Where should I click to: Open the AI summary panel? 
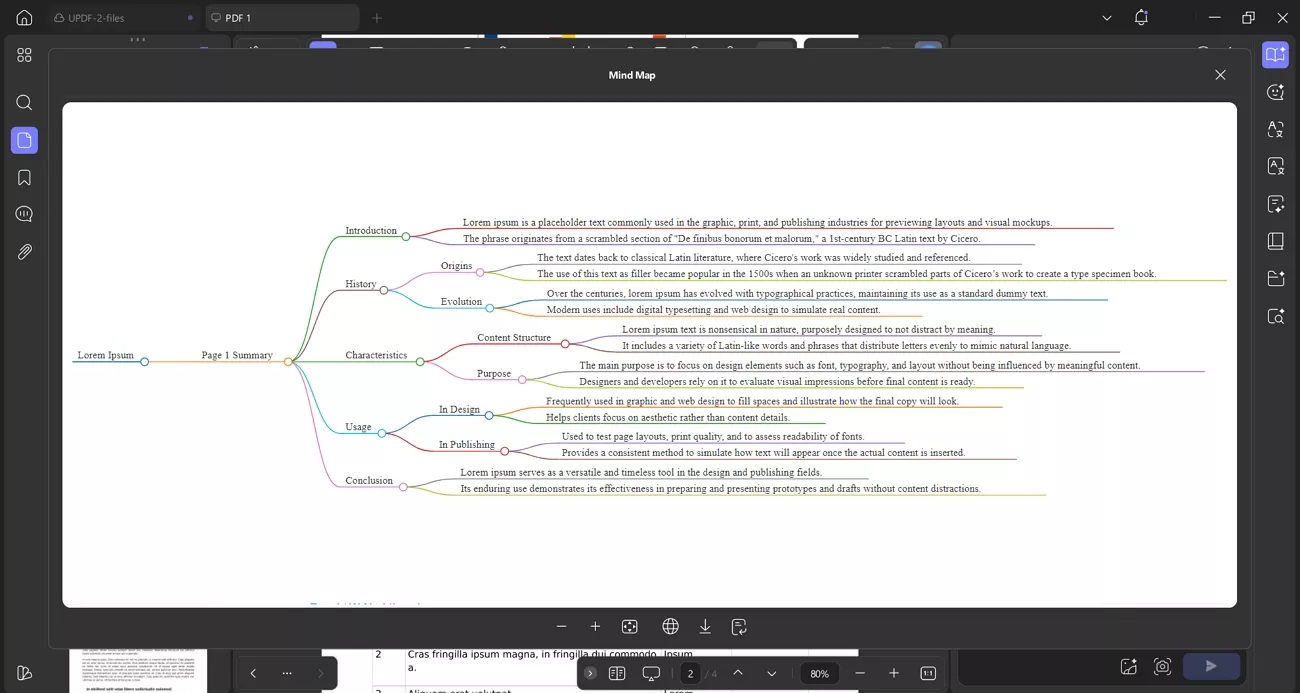pyautogui.click(x=1276, y=55)
